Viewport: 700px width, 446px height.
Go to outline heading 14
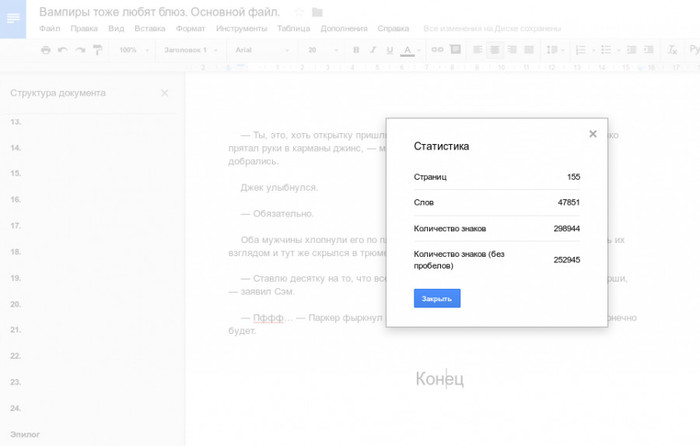point(16,148)
